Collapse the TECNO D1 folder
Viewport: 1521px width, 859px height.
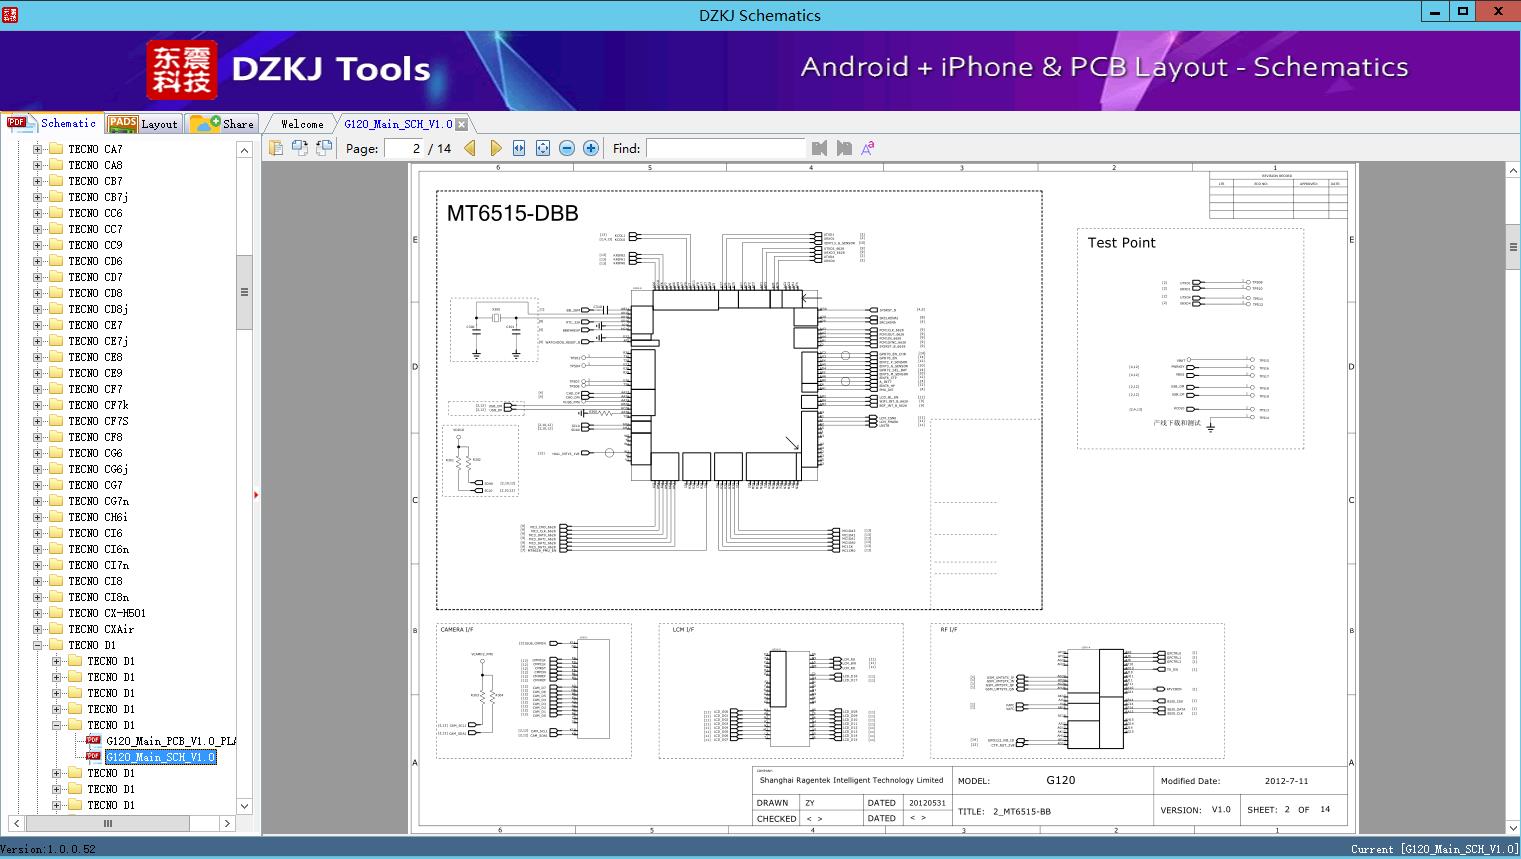[38, 645]
